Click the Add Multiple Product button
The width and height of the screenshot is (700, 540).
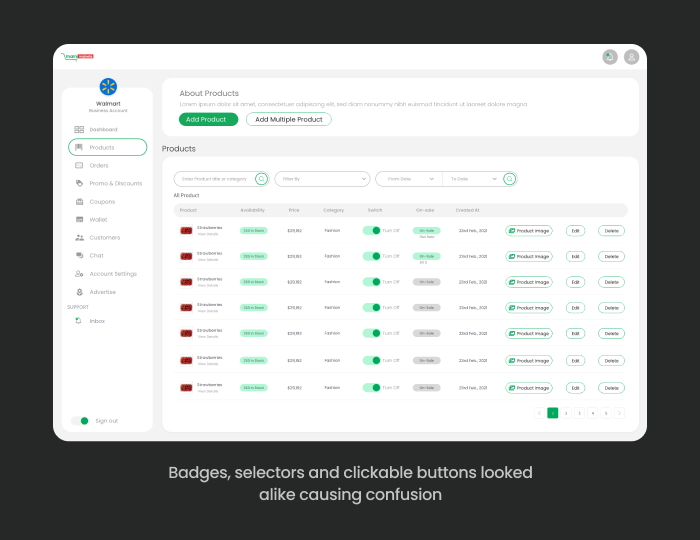pos(289,119)
